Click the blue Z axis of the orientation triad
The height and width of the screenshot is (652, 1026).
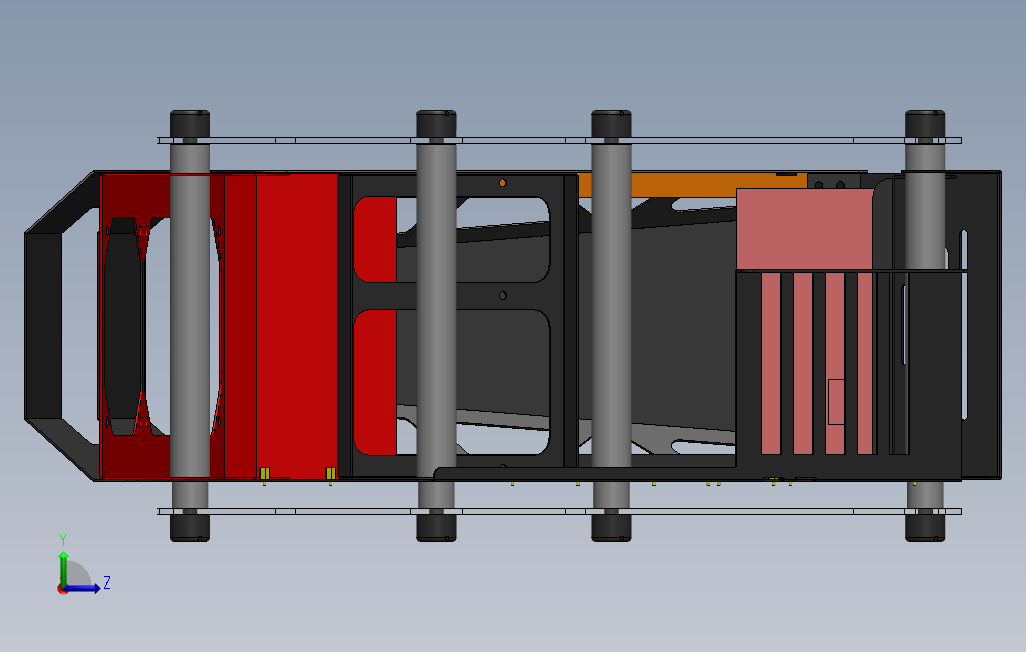84,589
